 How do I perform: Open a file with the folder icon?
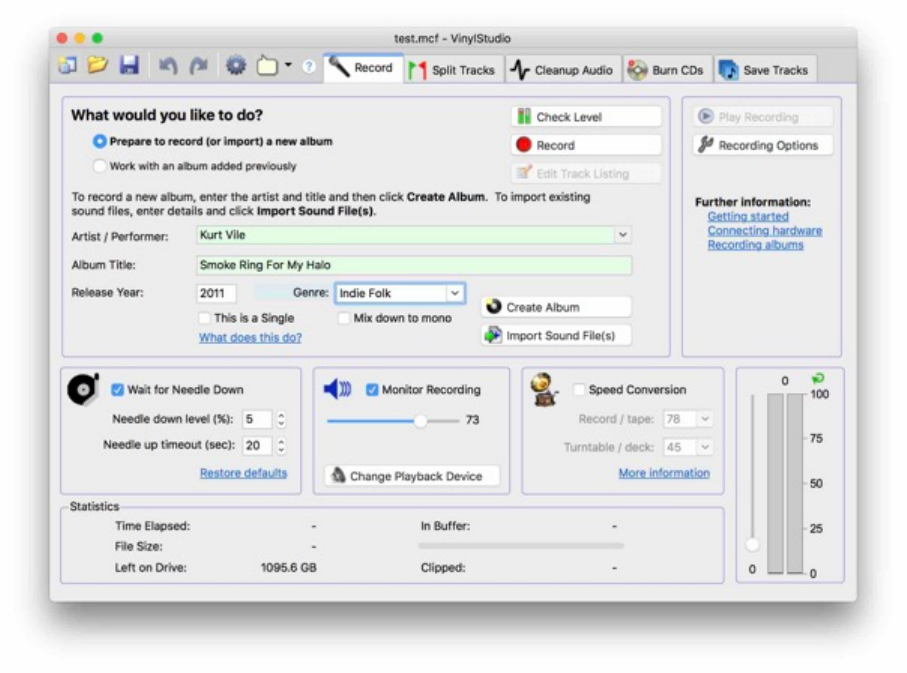(x=98, y=65)
